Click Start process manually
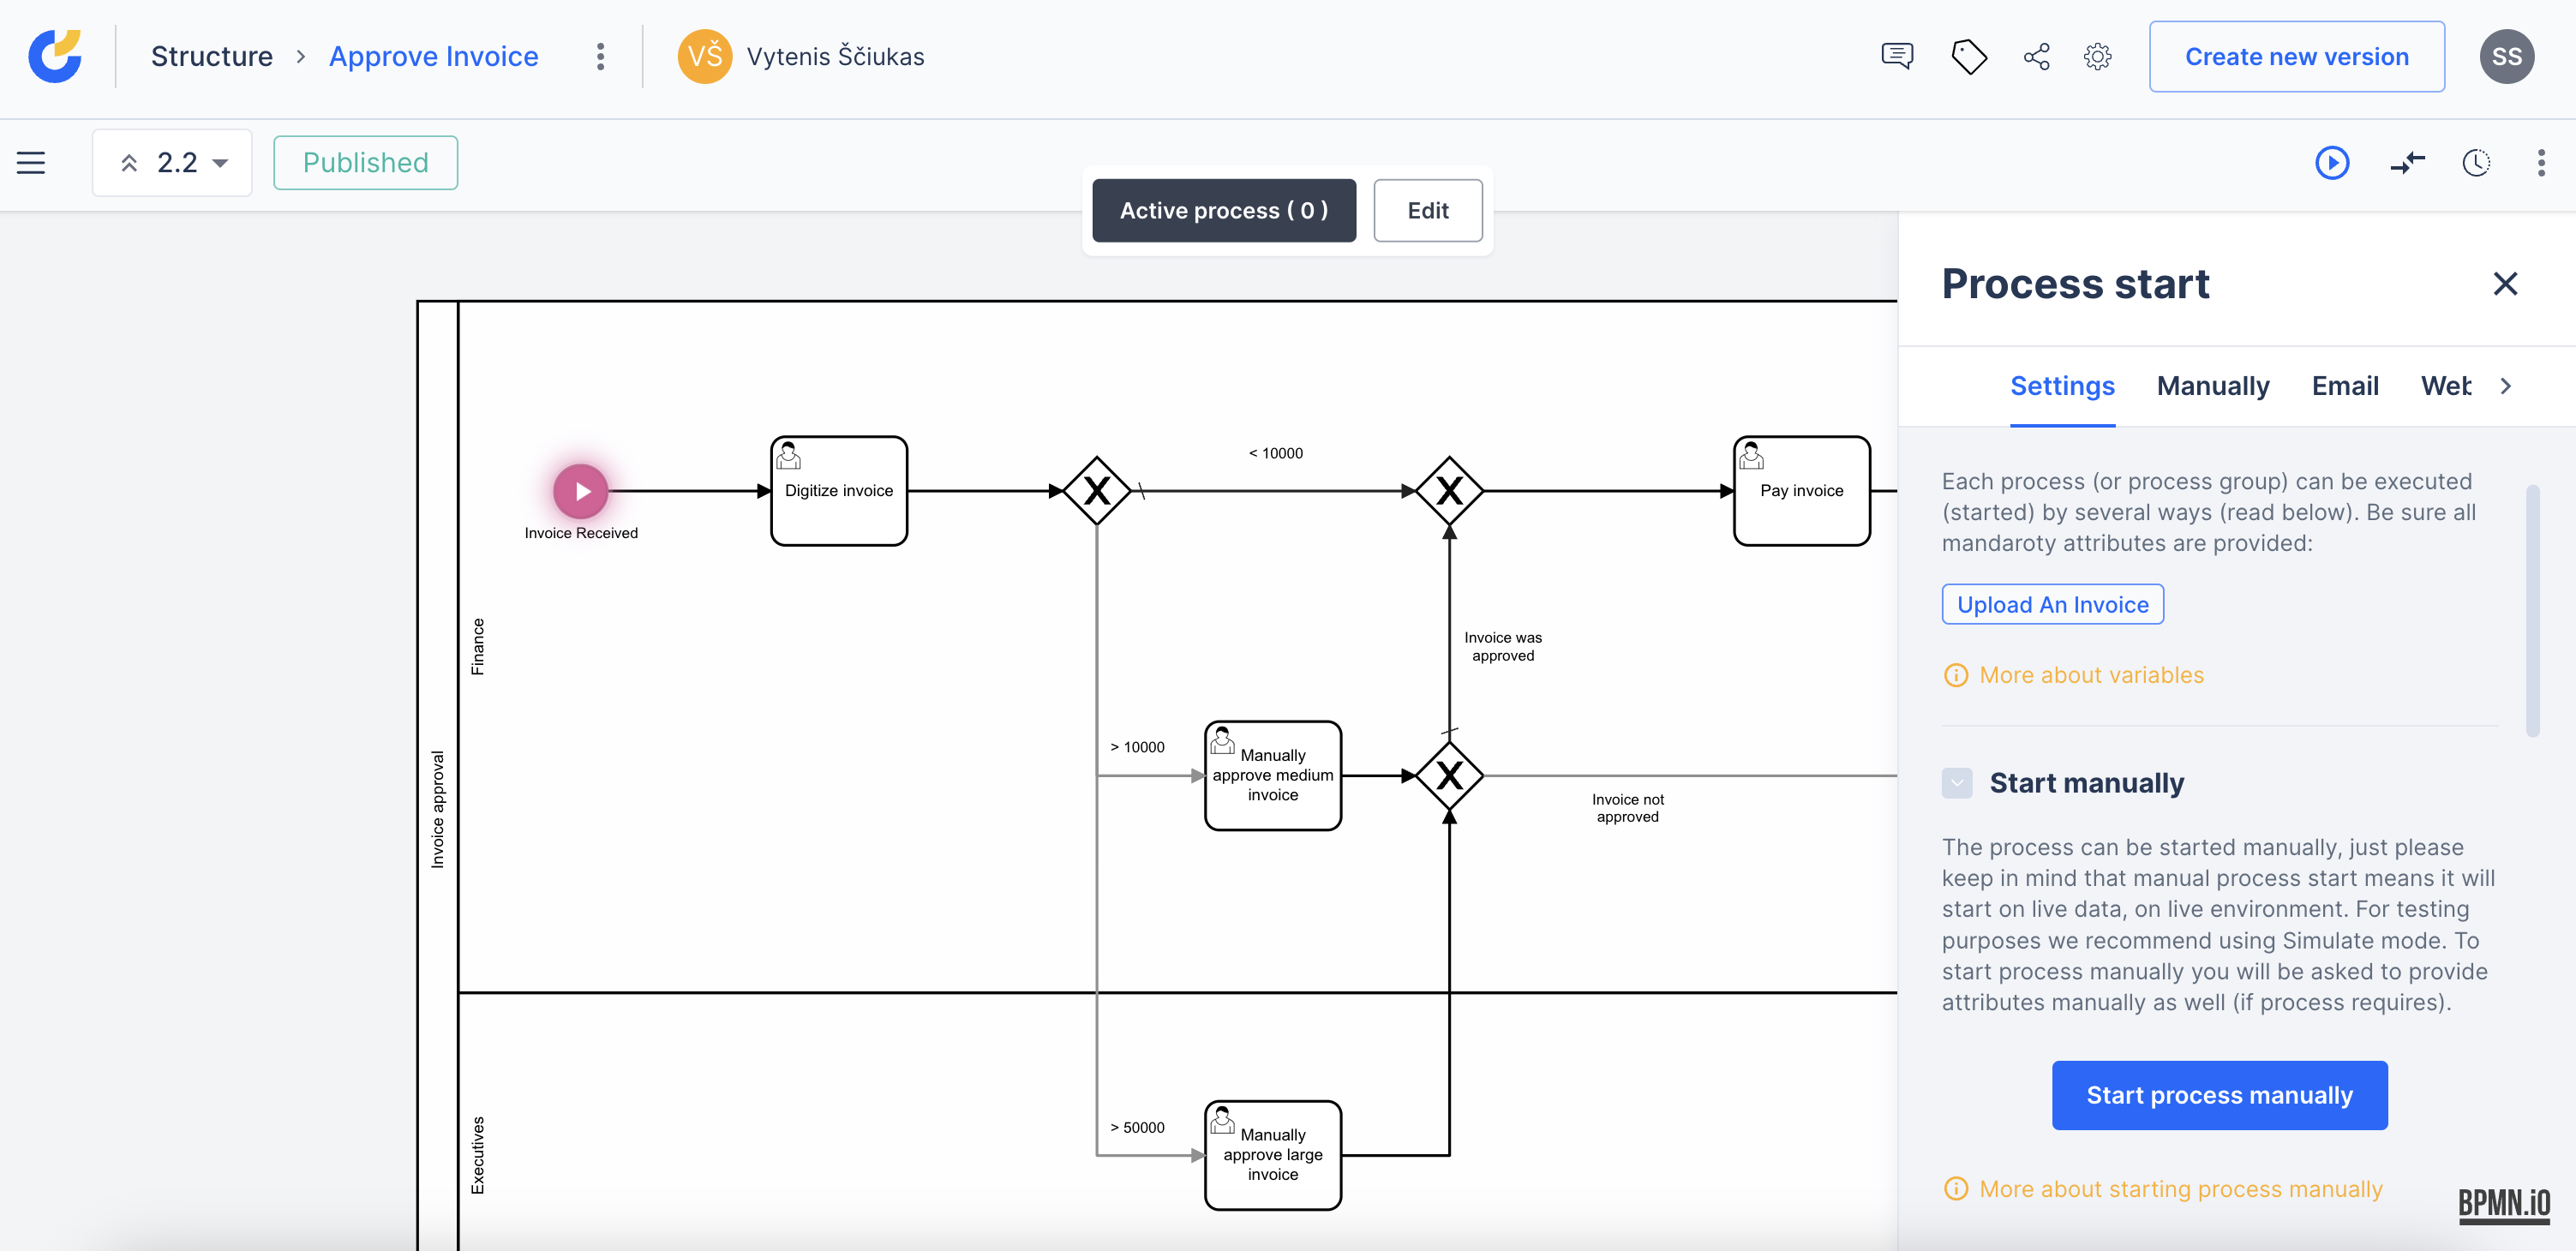Viewport: 2576px width, 1251px height. pos(2219,1095)
